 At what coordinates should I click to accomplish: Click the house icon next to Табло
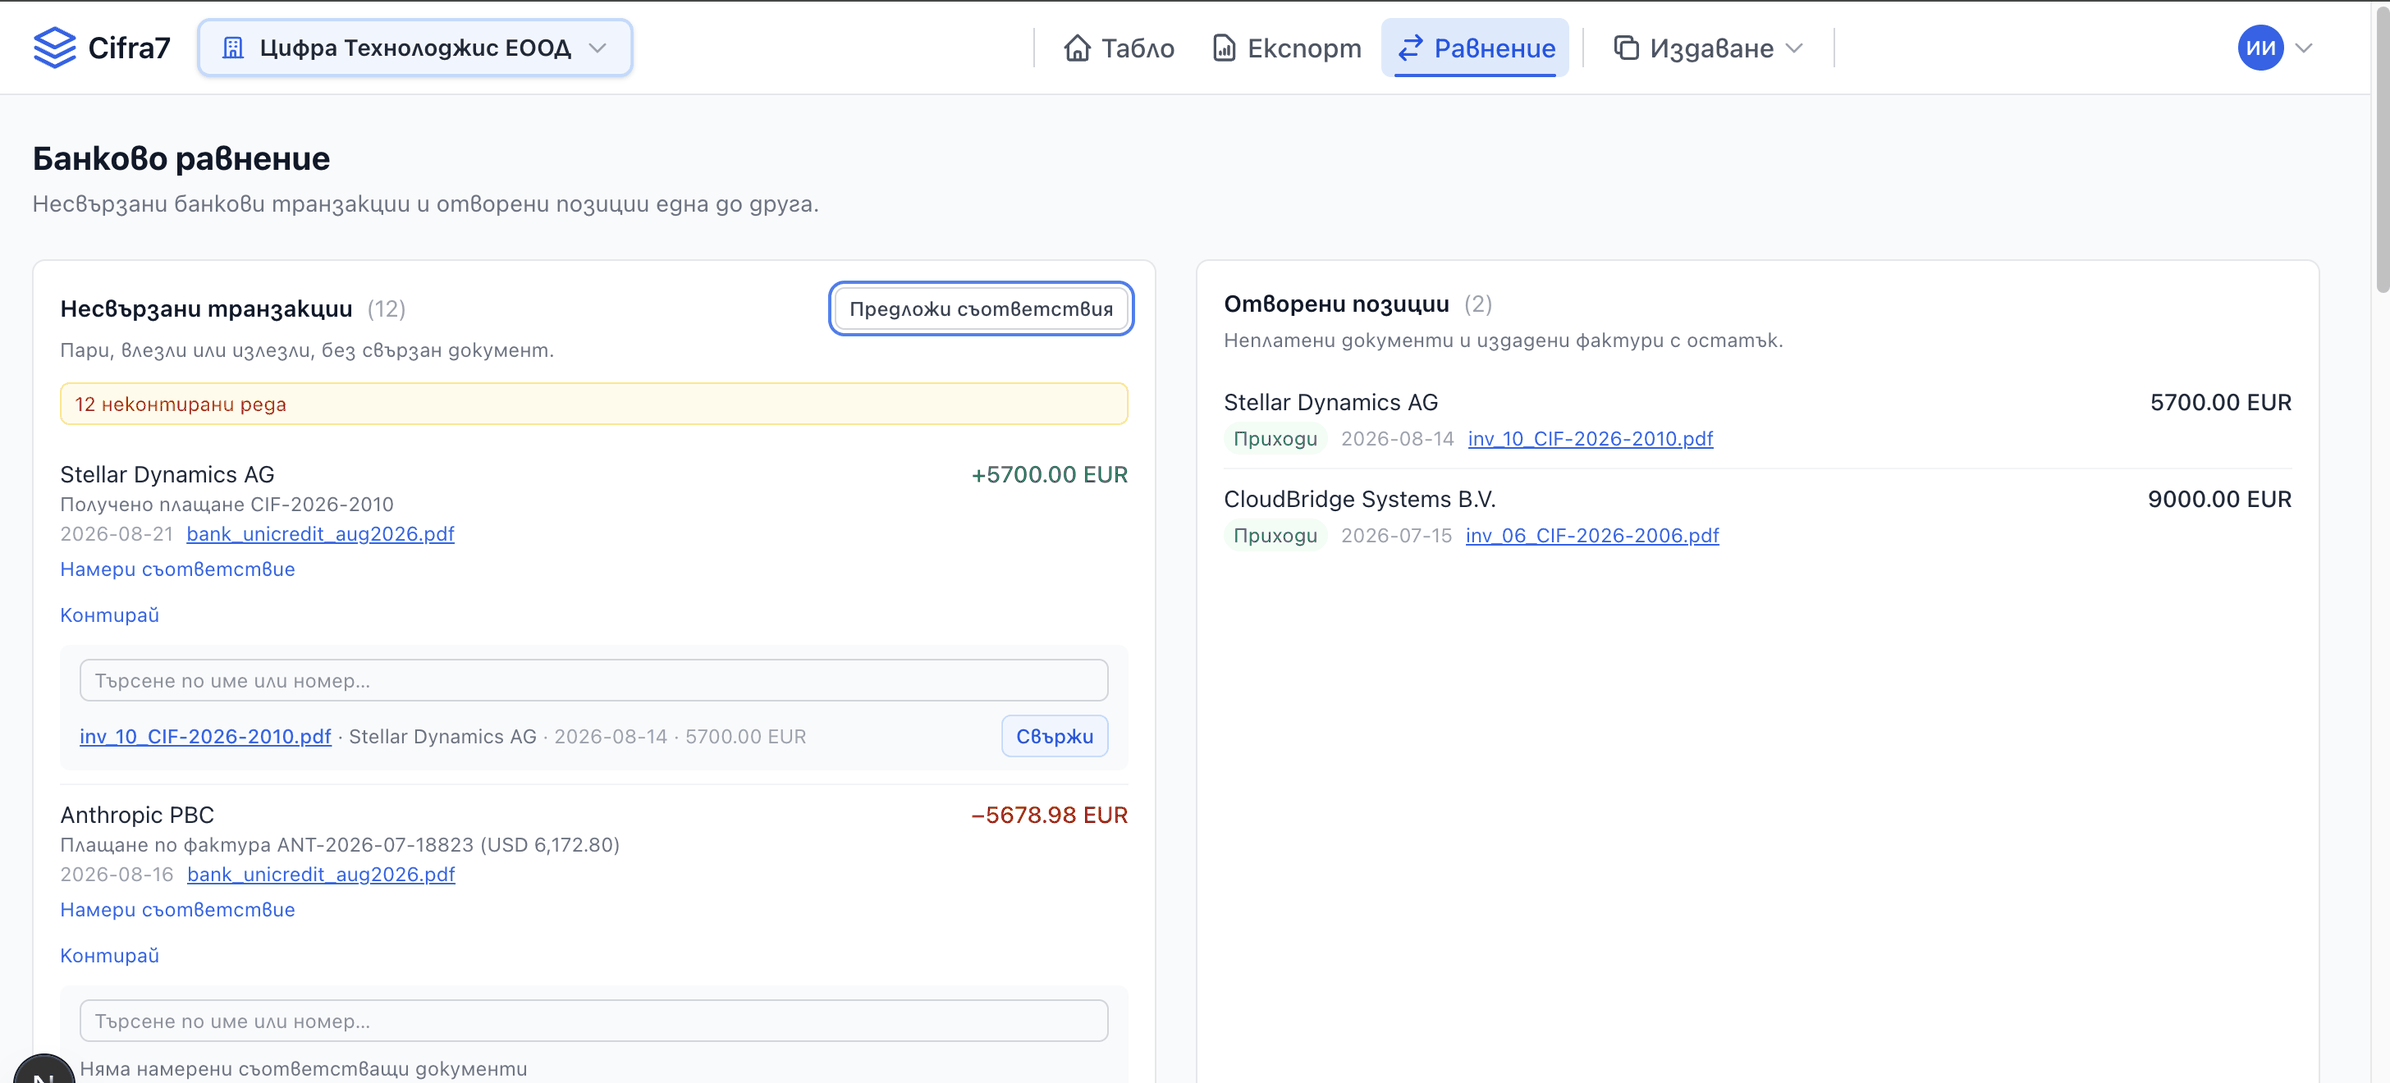point(1077,47)
